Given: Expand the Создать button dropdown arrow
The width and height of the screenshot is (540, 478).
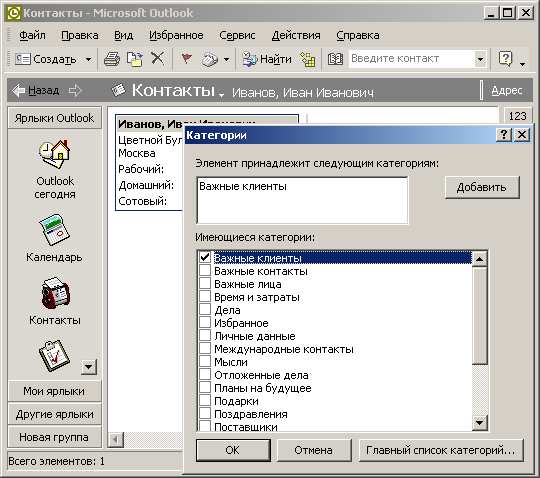Looking at the screenshot, I should [89, 60].
